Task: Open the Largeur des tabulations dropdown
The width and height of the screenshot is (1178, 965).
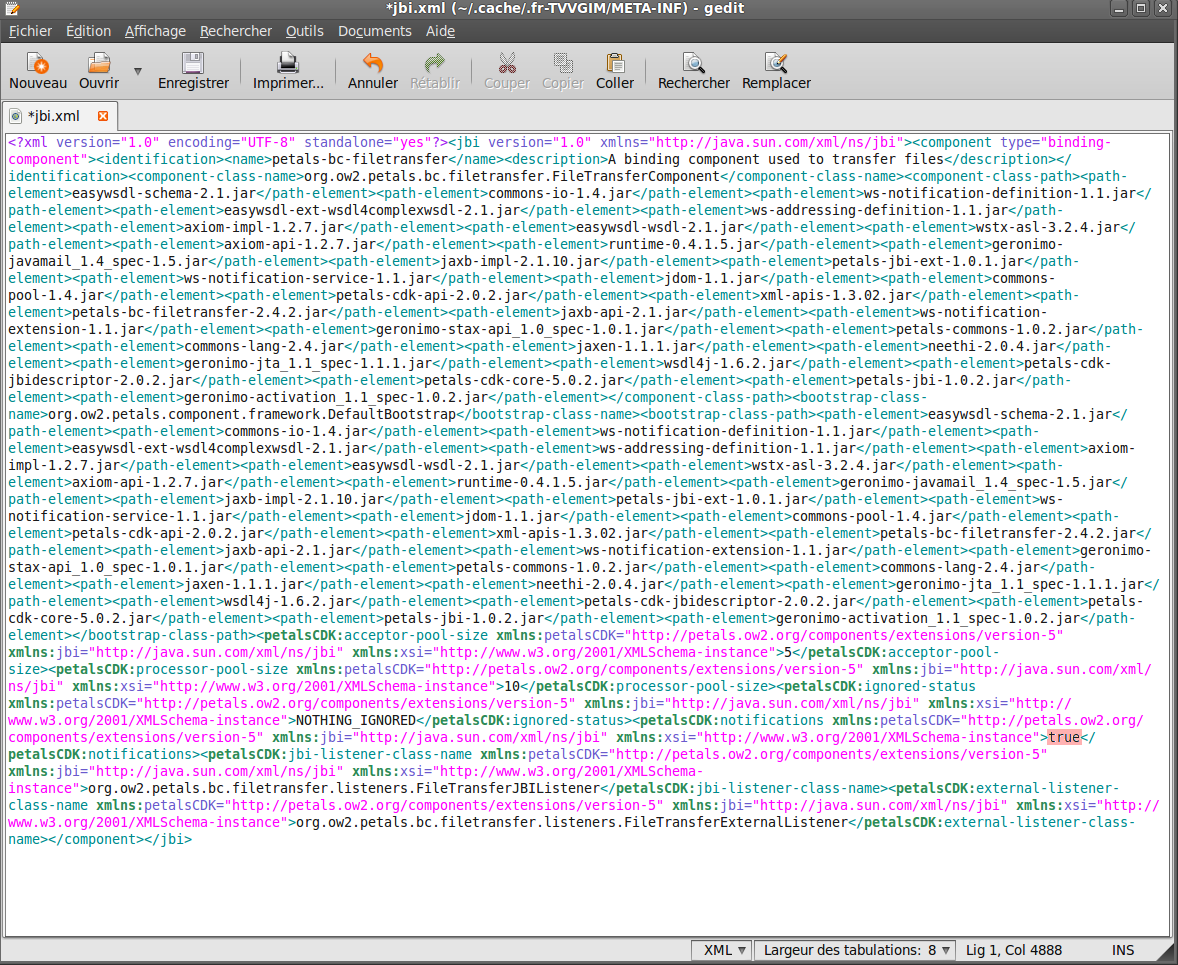Action: (x=857, y=950)
